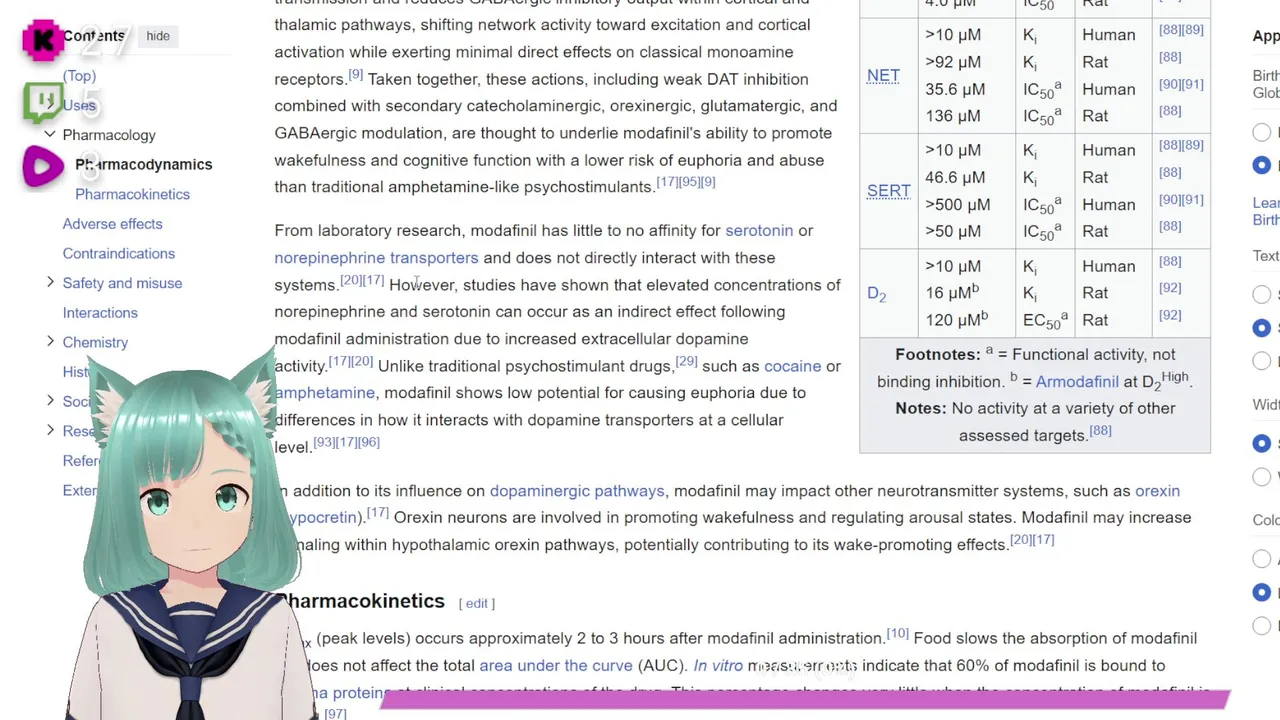The image size is (1280, 720).
Task: Click the >50 μM table value
Action: (x=953, y=231)
